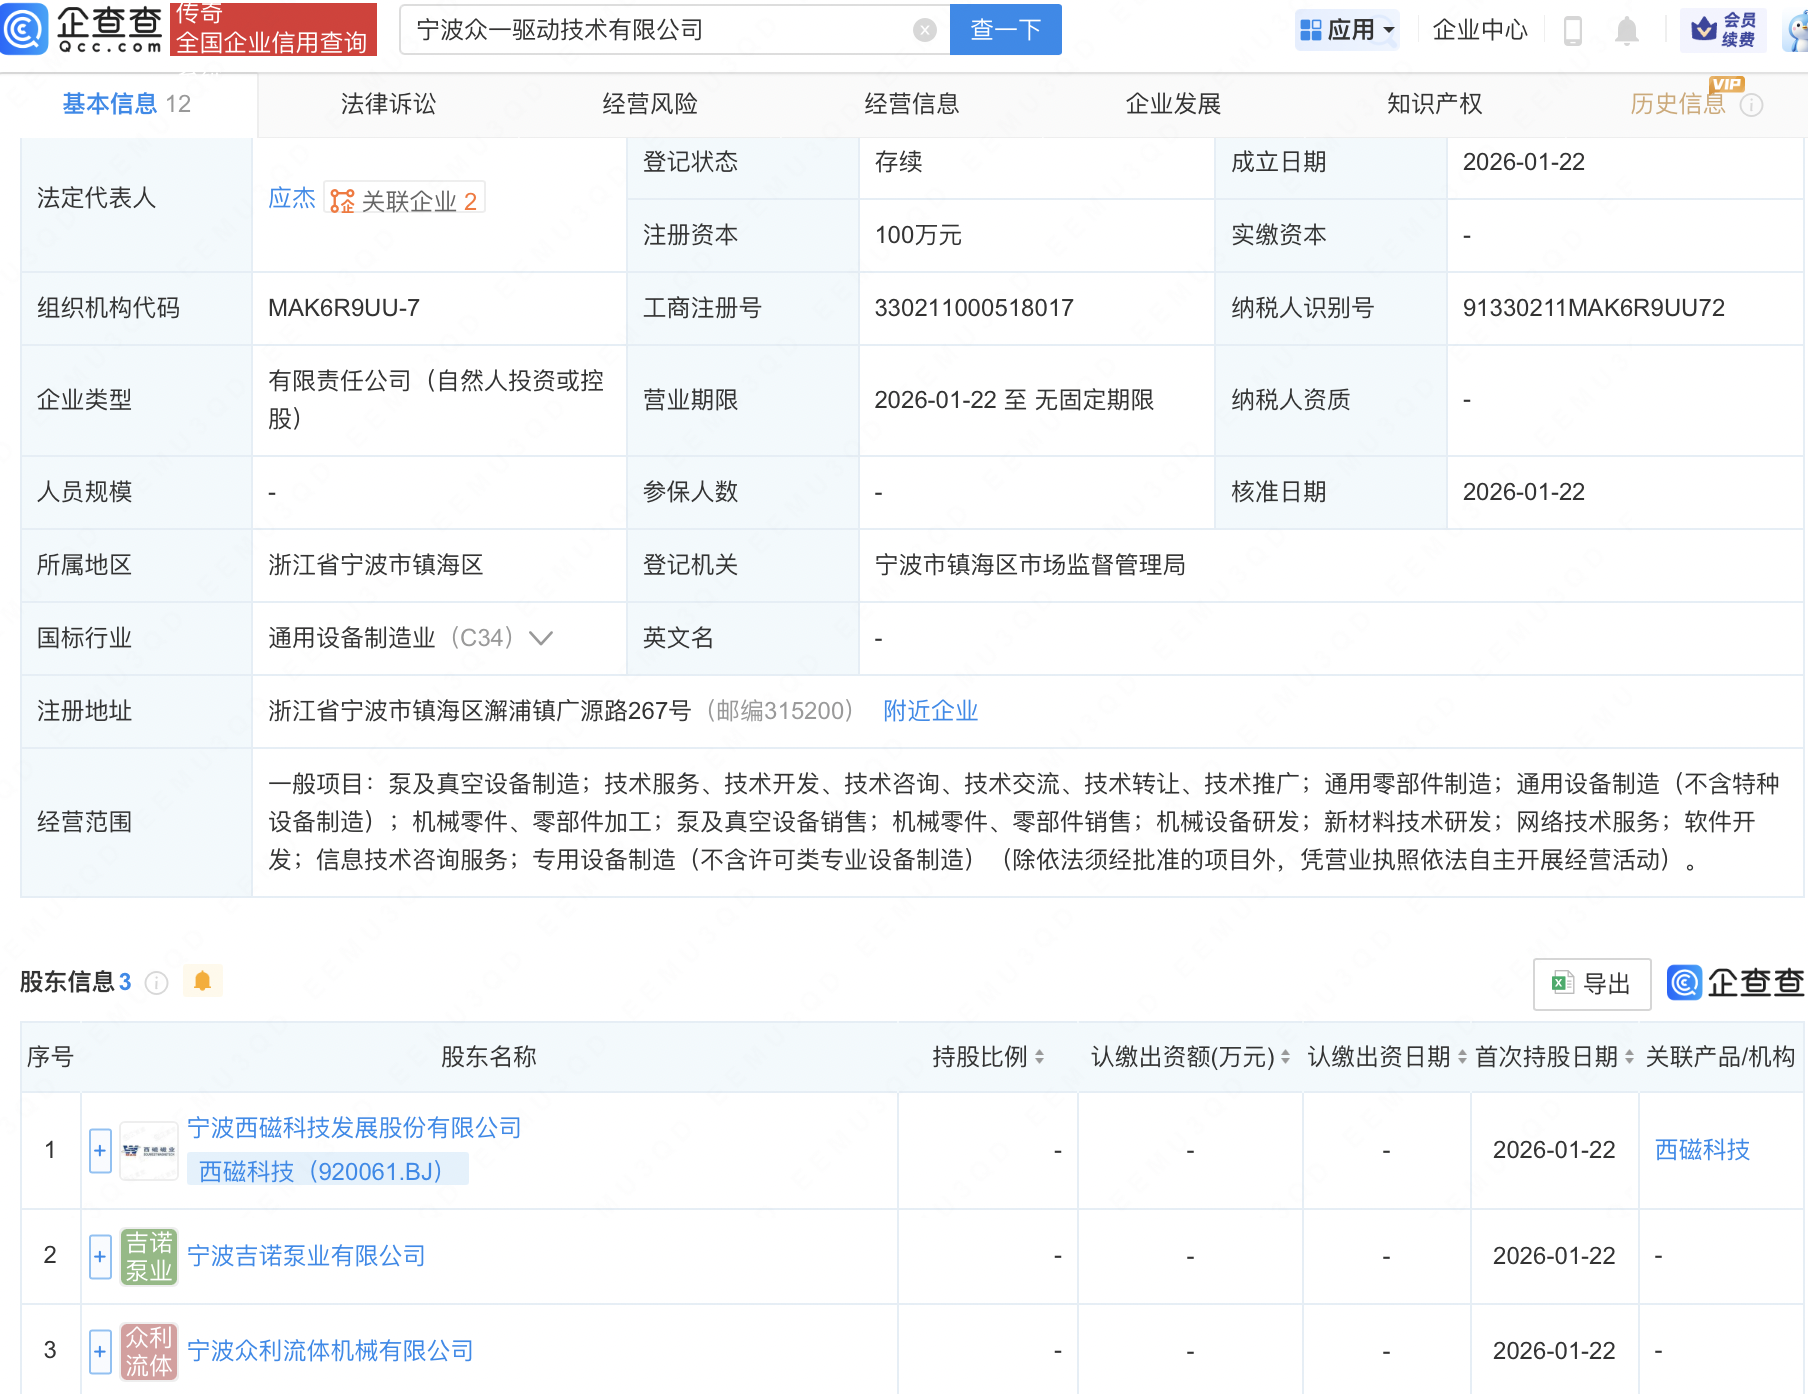Screen dimensions: 1808x1394
Task: Click the 众利流体 company logo
Action: coord(148,1351)
